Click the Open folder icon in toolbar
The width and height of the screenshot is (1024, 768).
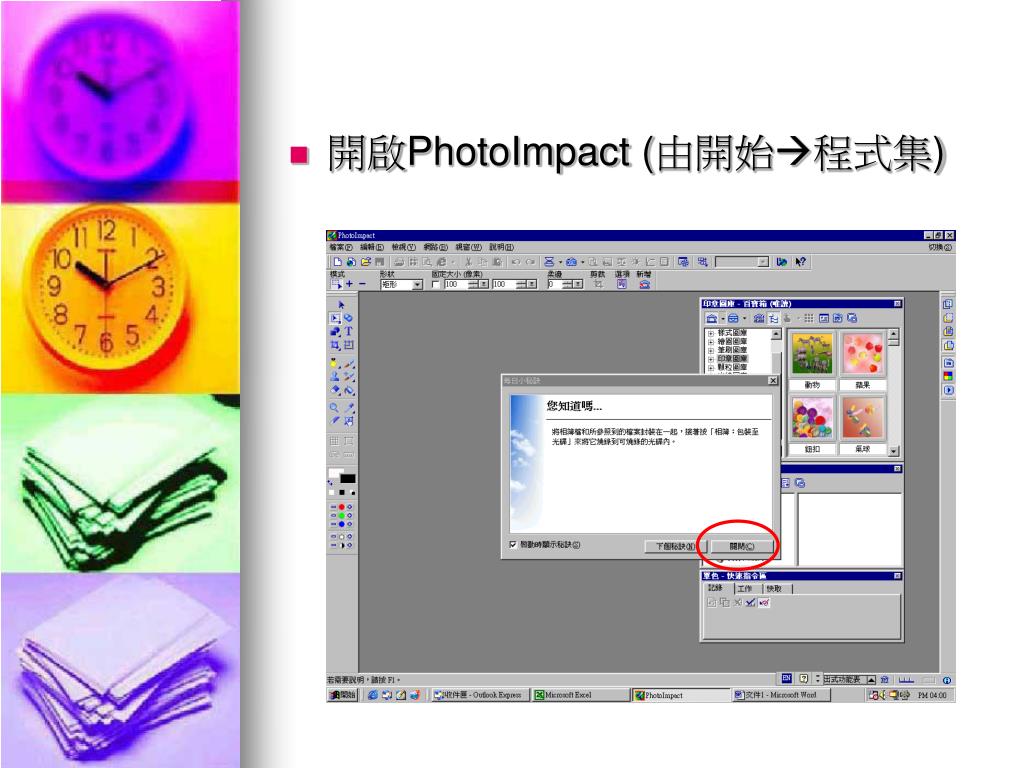[366, 262]
